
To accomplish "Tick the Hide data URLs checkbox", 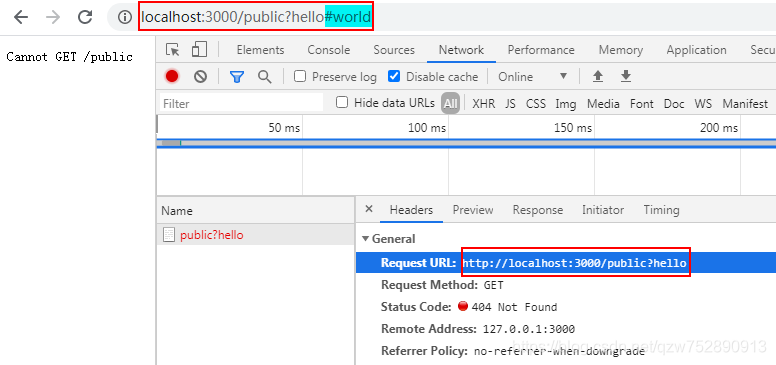I will 341,103.
